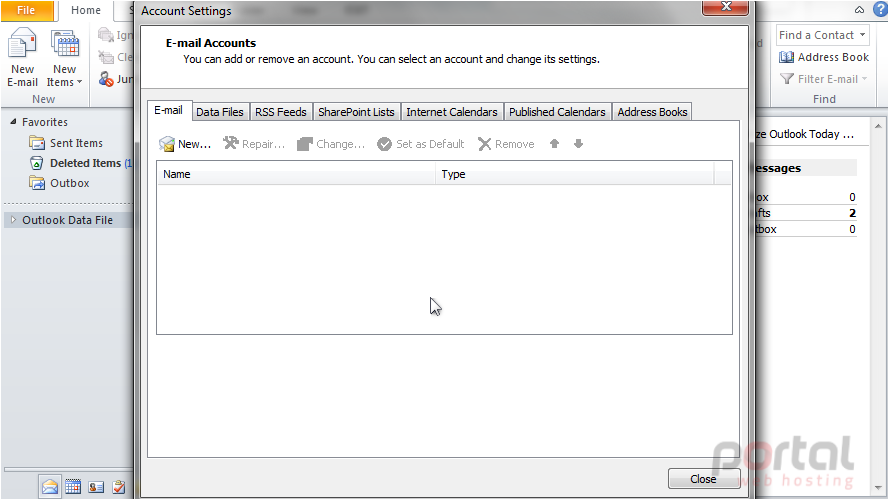Click the Close button in dialog

click(704, 479)
